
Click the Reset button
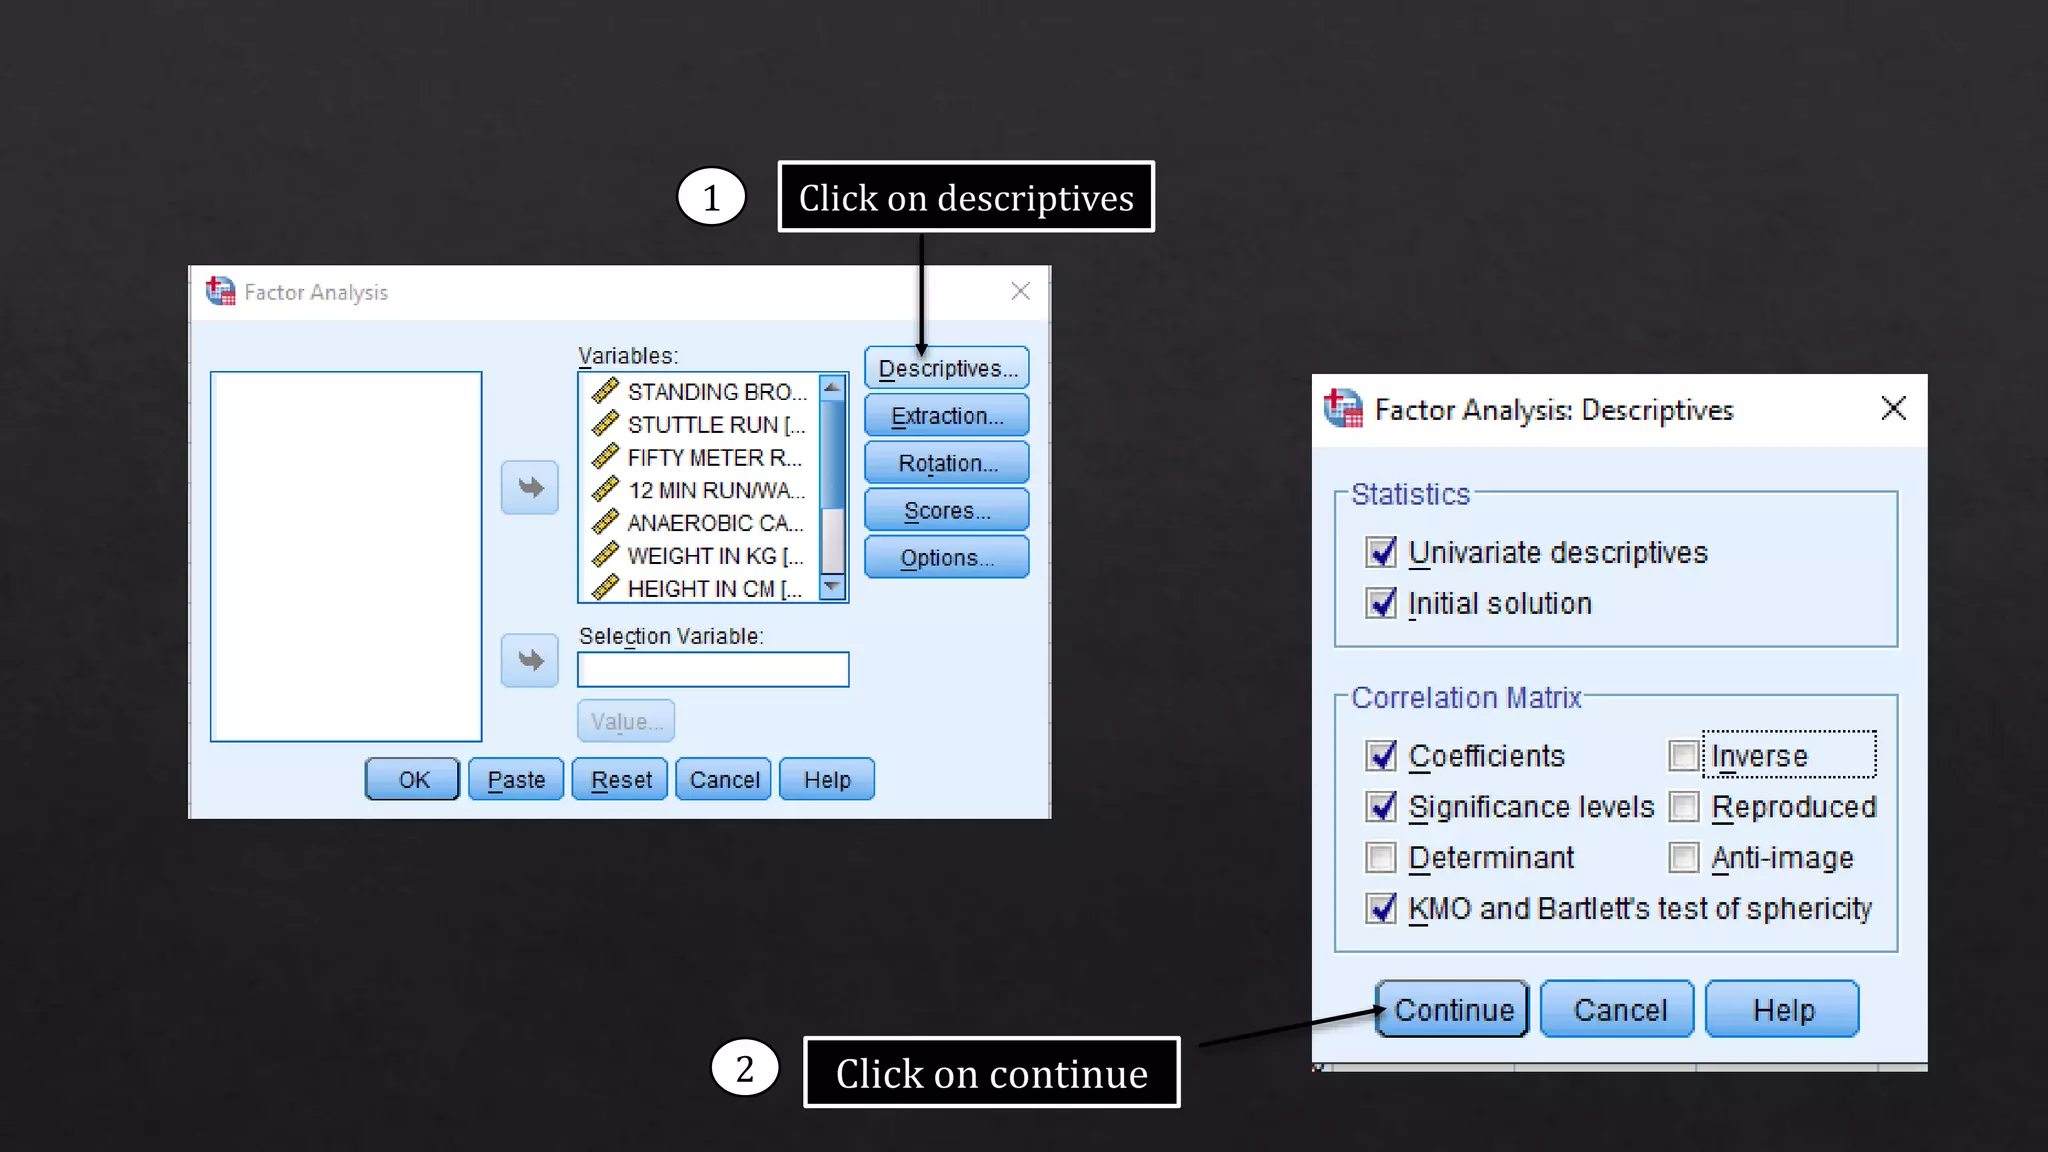[x=620, y=780]
